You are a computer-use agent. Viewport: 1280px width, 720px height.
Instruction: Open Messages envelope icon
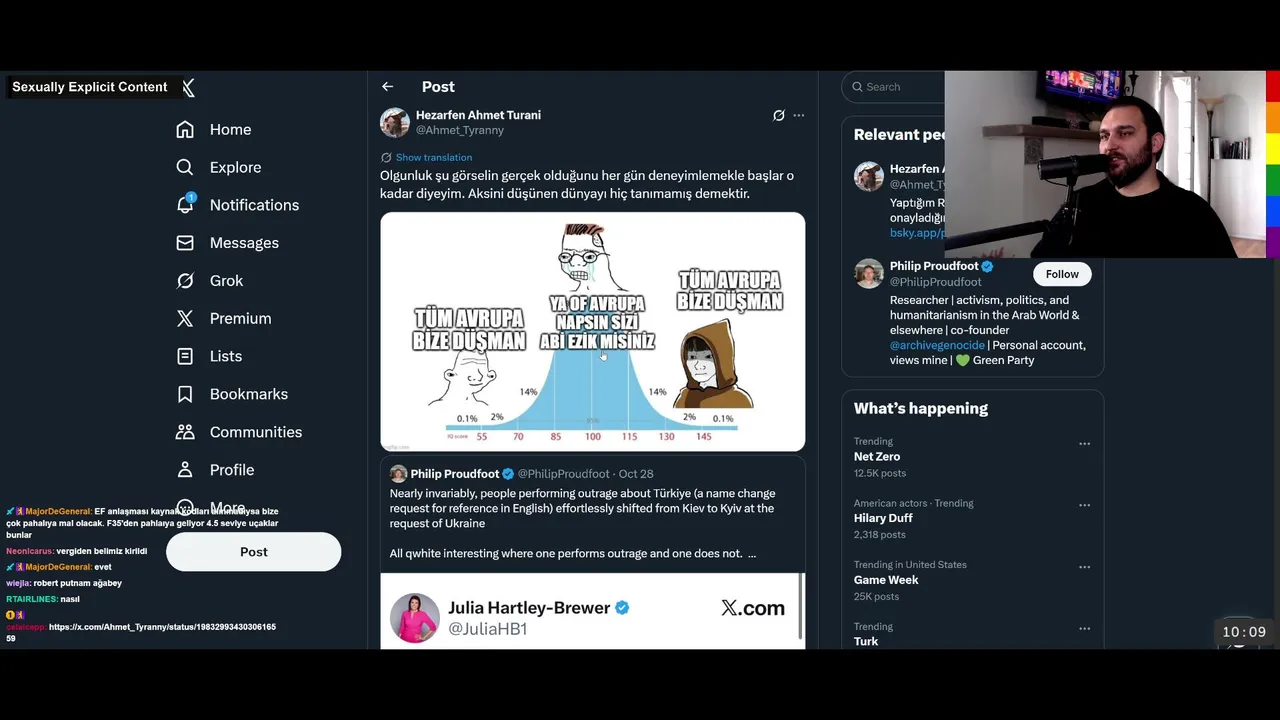185,243
